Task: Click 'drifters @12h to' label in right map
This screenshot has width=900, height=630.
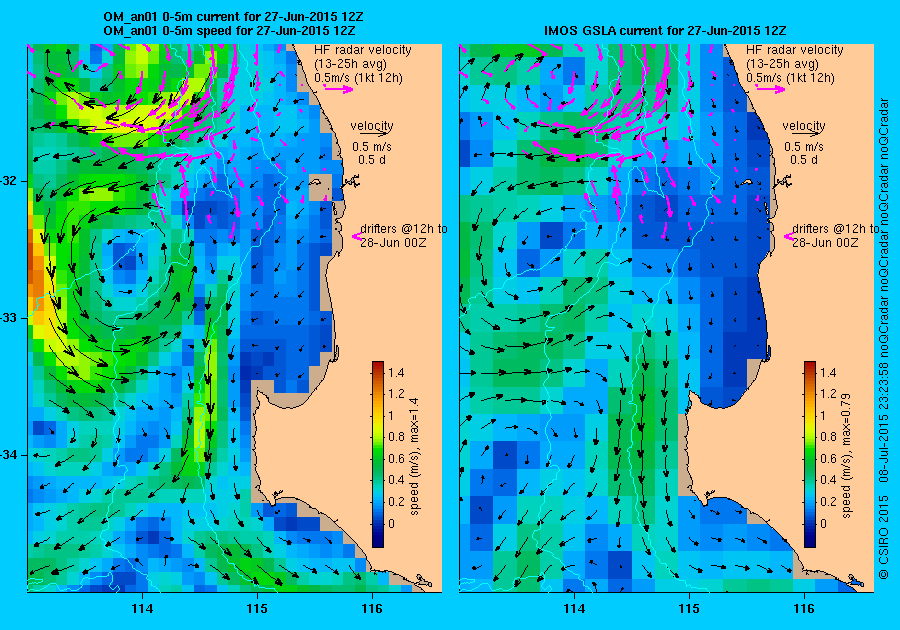Action: coord(835,229)
